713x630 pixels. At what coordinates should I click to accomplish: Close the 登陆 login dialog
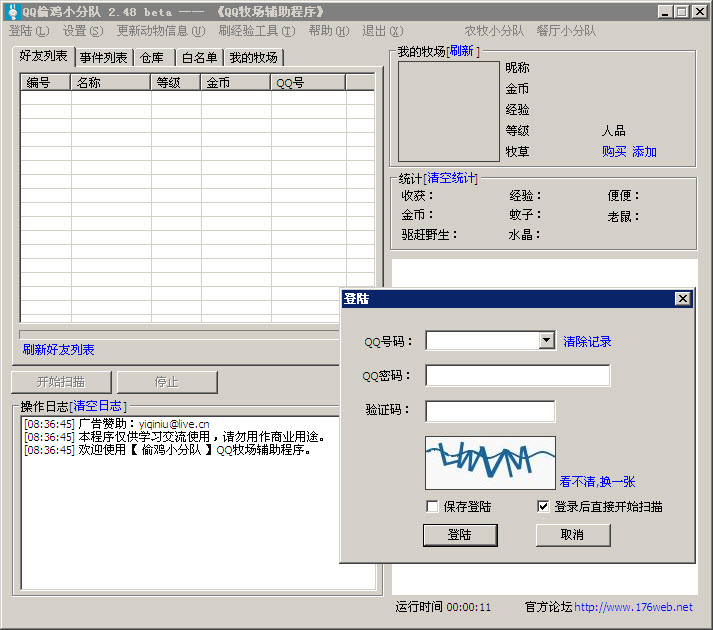(682, 299)
